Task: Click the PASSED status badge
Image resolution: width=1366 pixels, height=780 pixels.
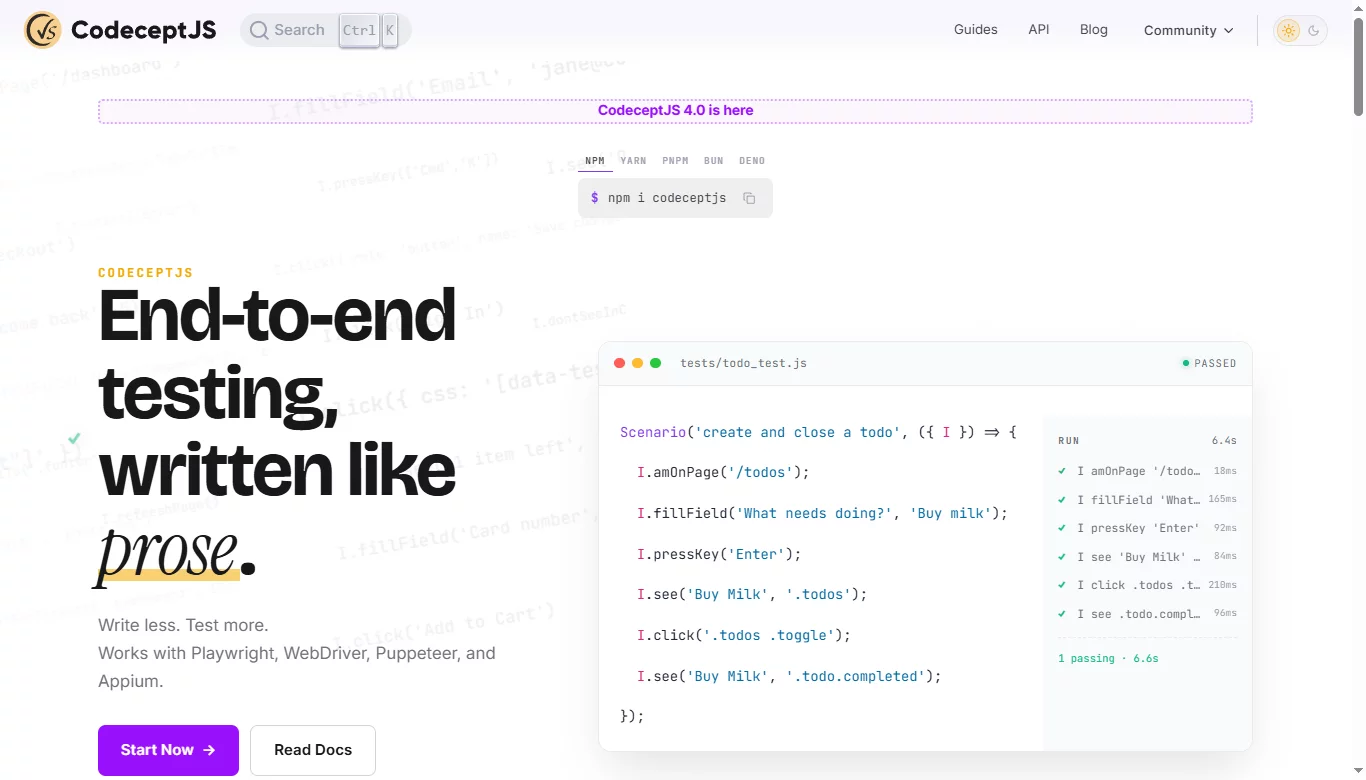Action: 1209,363
